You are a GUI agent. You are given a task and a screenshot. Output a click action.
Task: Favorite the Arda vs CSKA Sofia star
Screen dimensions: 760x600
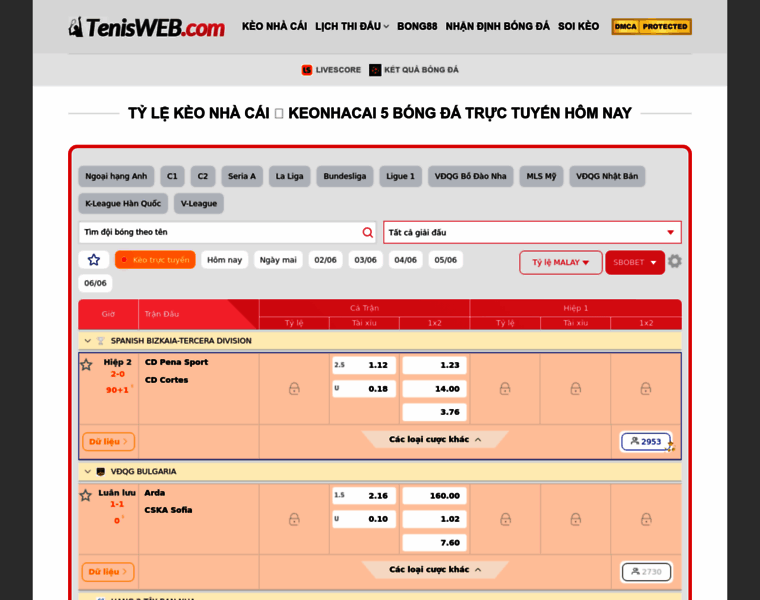click(86, 495)
